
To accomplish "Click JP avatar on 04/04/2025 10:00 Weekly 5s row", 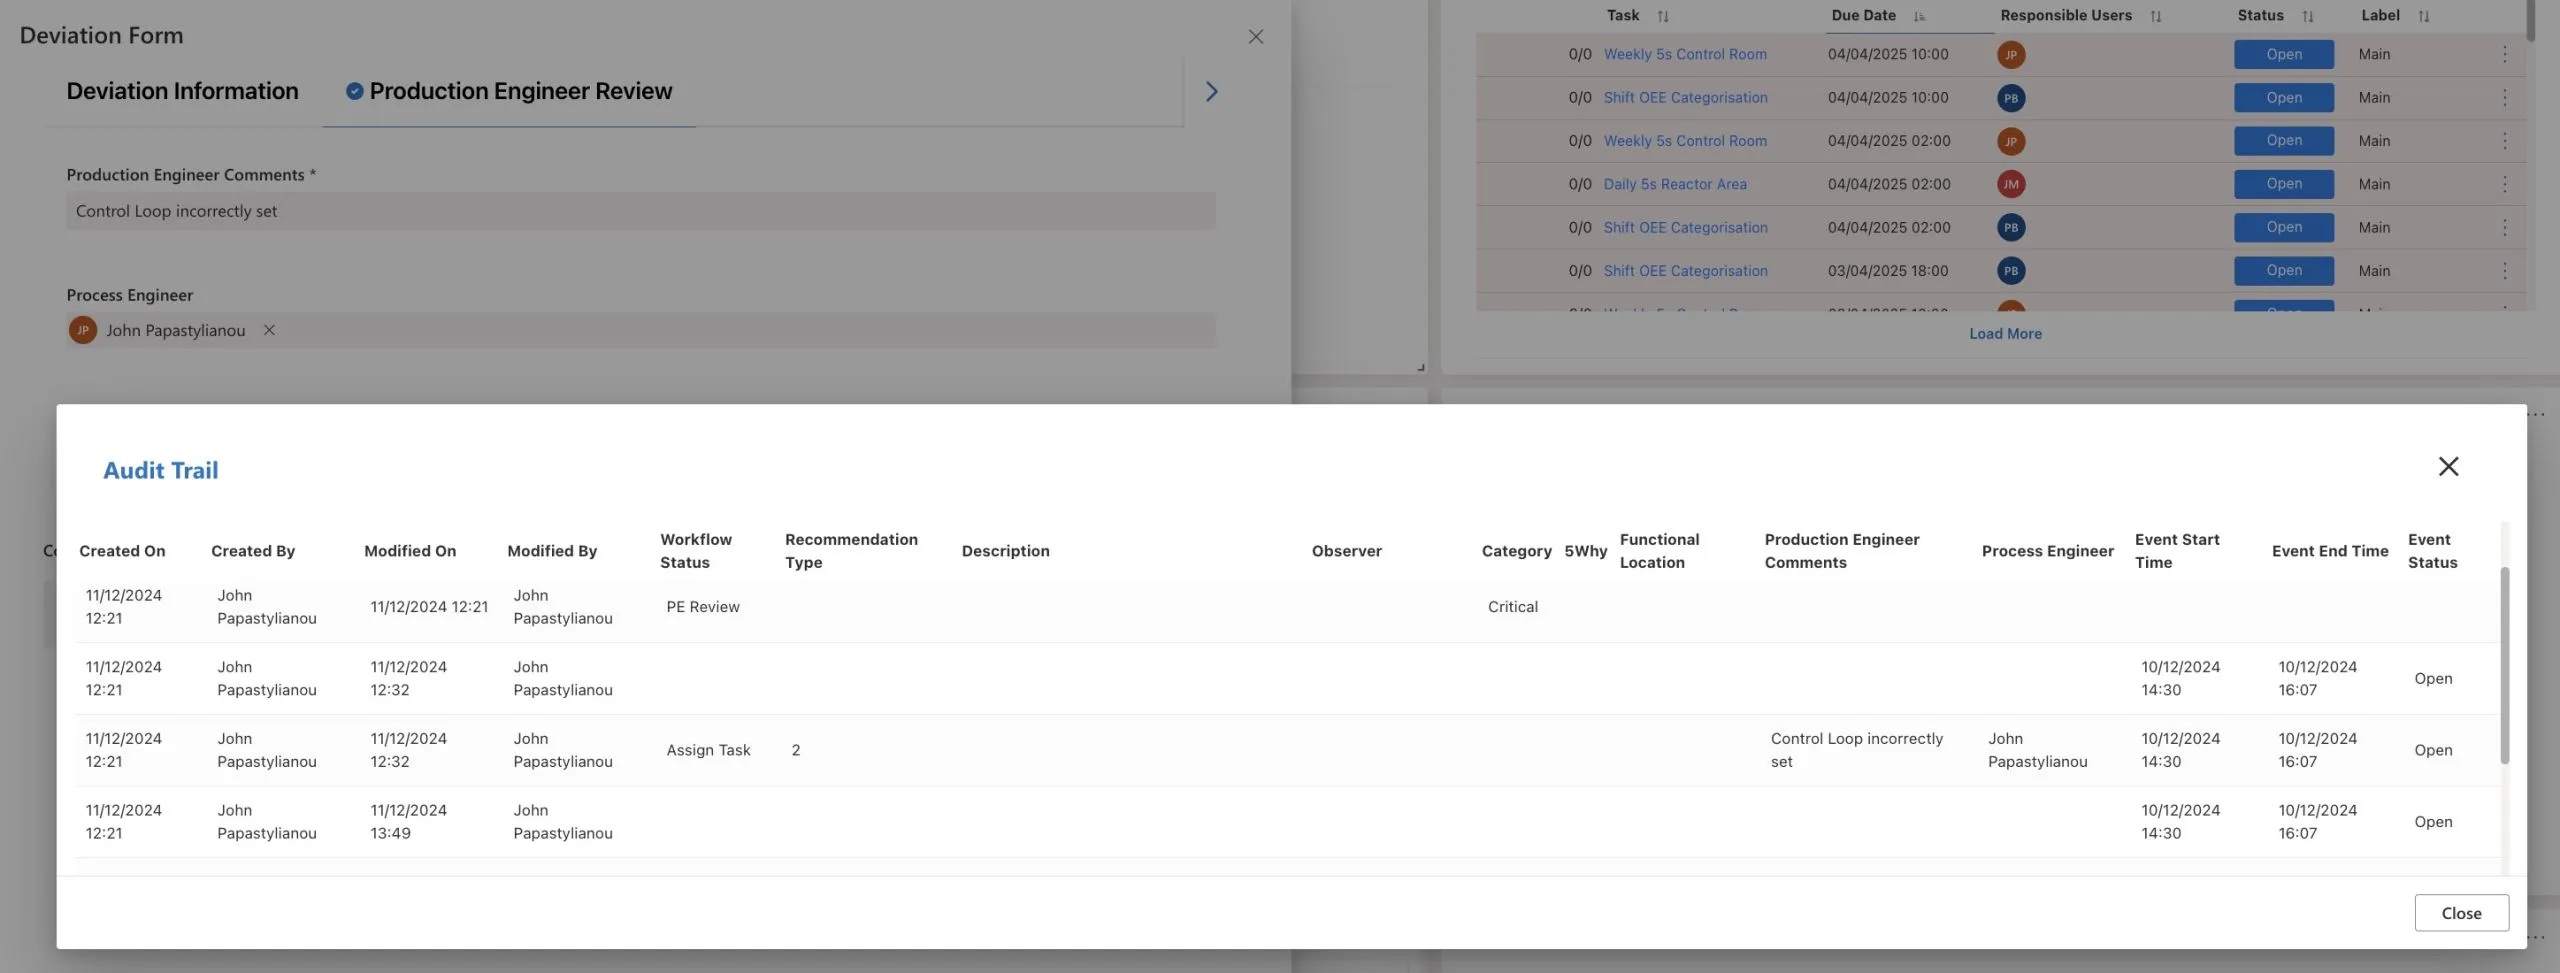I will 2011,55.
